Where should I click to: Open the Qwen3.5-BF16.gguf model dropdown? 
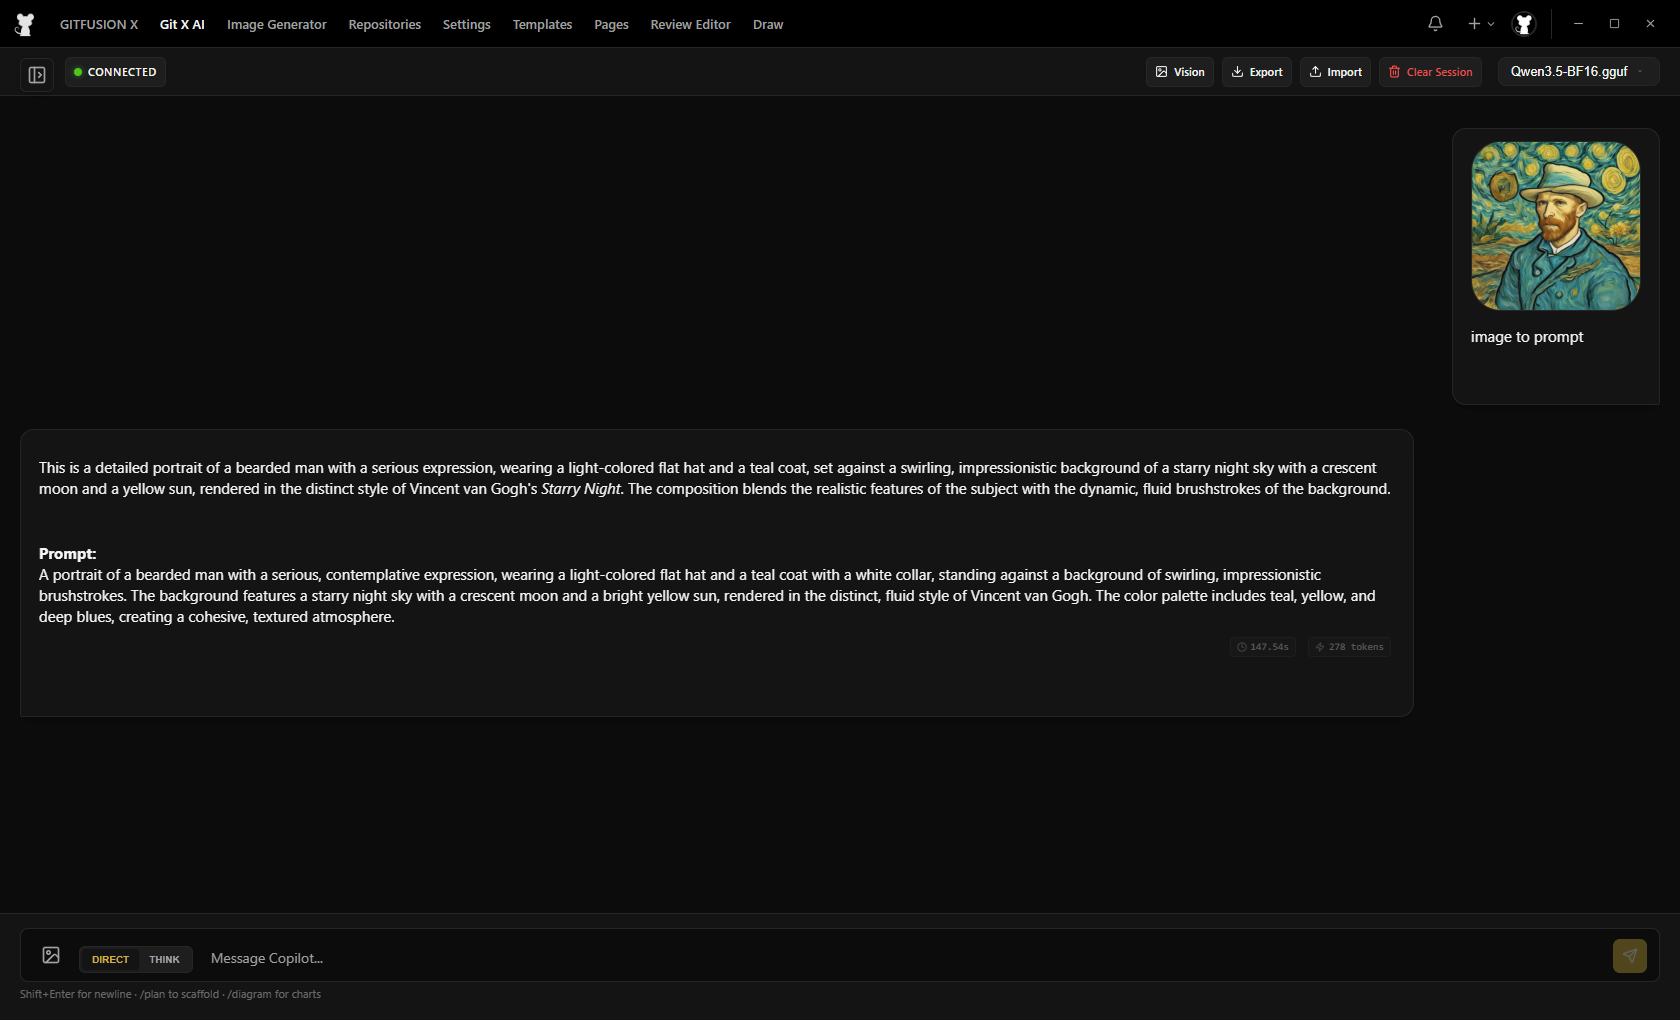(1578, 72)
